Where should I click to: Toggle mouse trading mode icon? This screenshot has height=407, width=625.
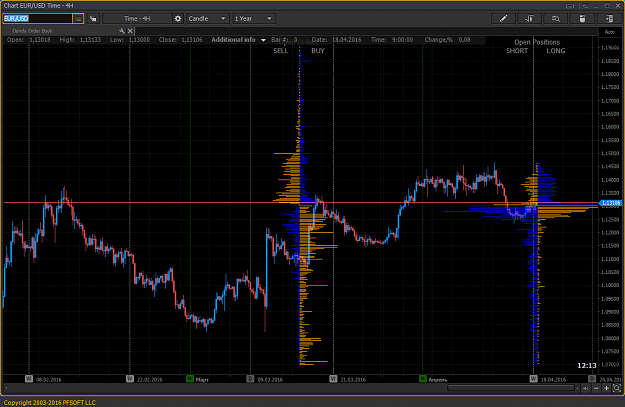[582, 18]
